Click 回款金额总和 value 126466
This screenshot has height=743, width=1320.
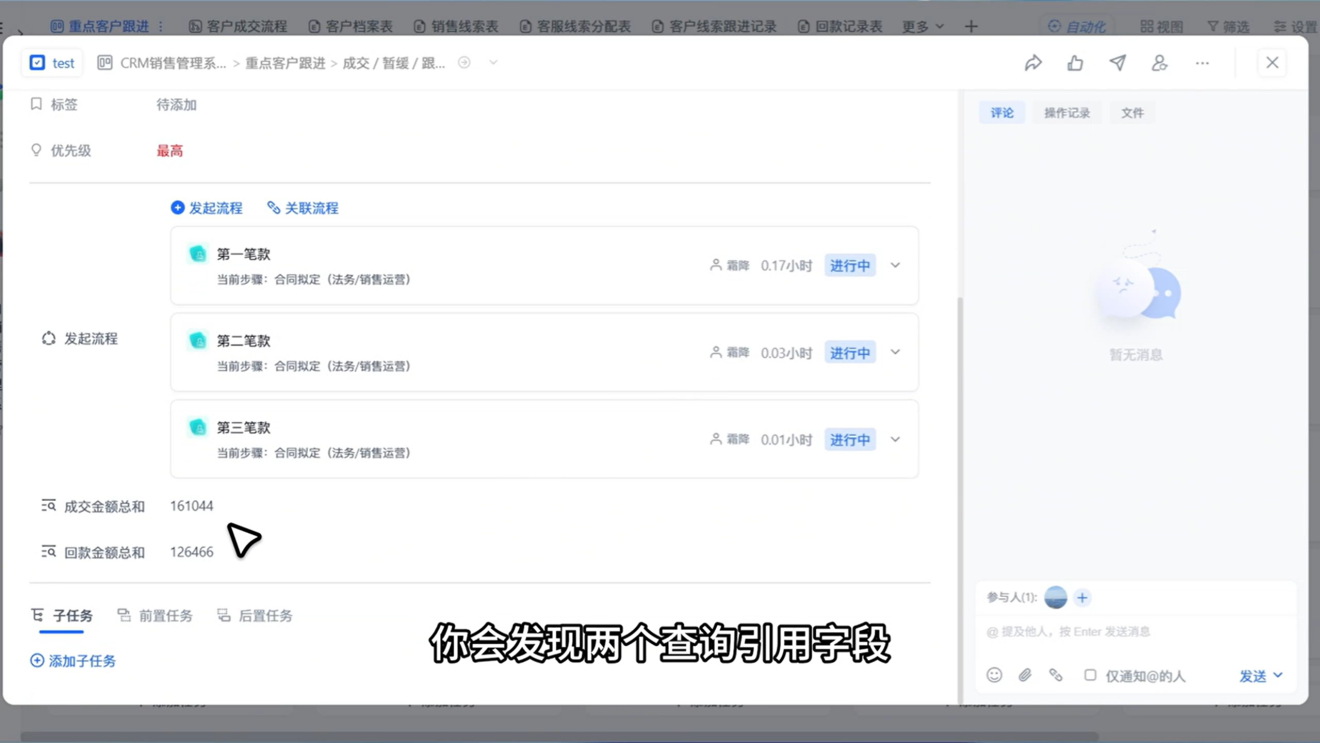pos(192,552)
